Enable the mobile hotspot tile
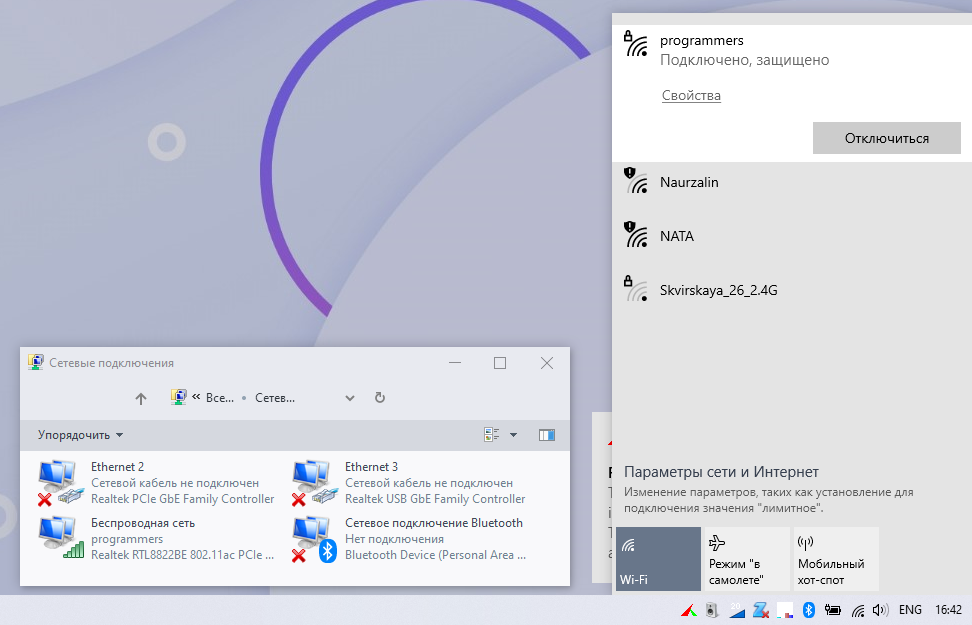The width and height of the screenshot is (972, 625). (835, 559)
